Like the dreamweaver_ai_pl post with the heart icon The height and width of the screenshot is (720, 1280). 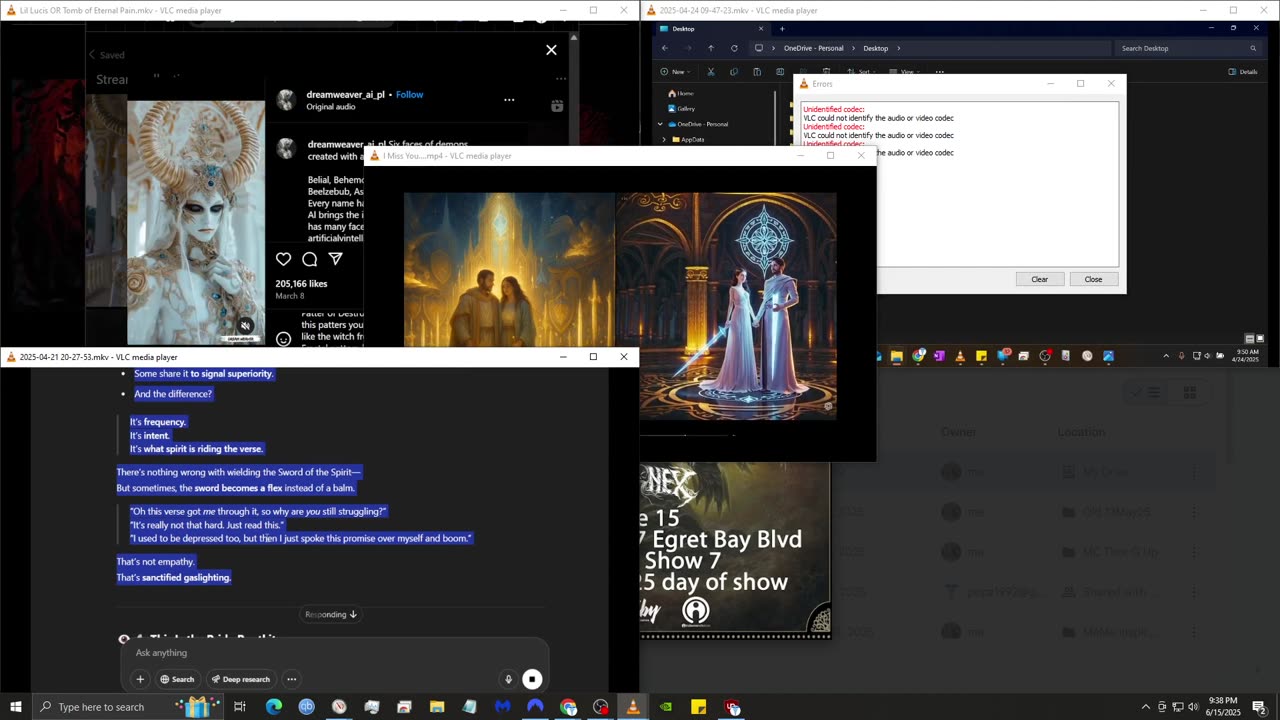[284, 259]
